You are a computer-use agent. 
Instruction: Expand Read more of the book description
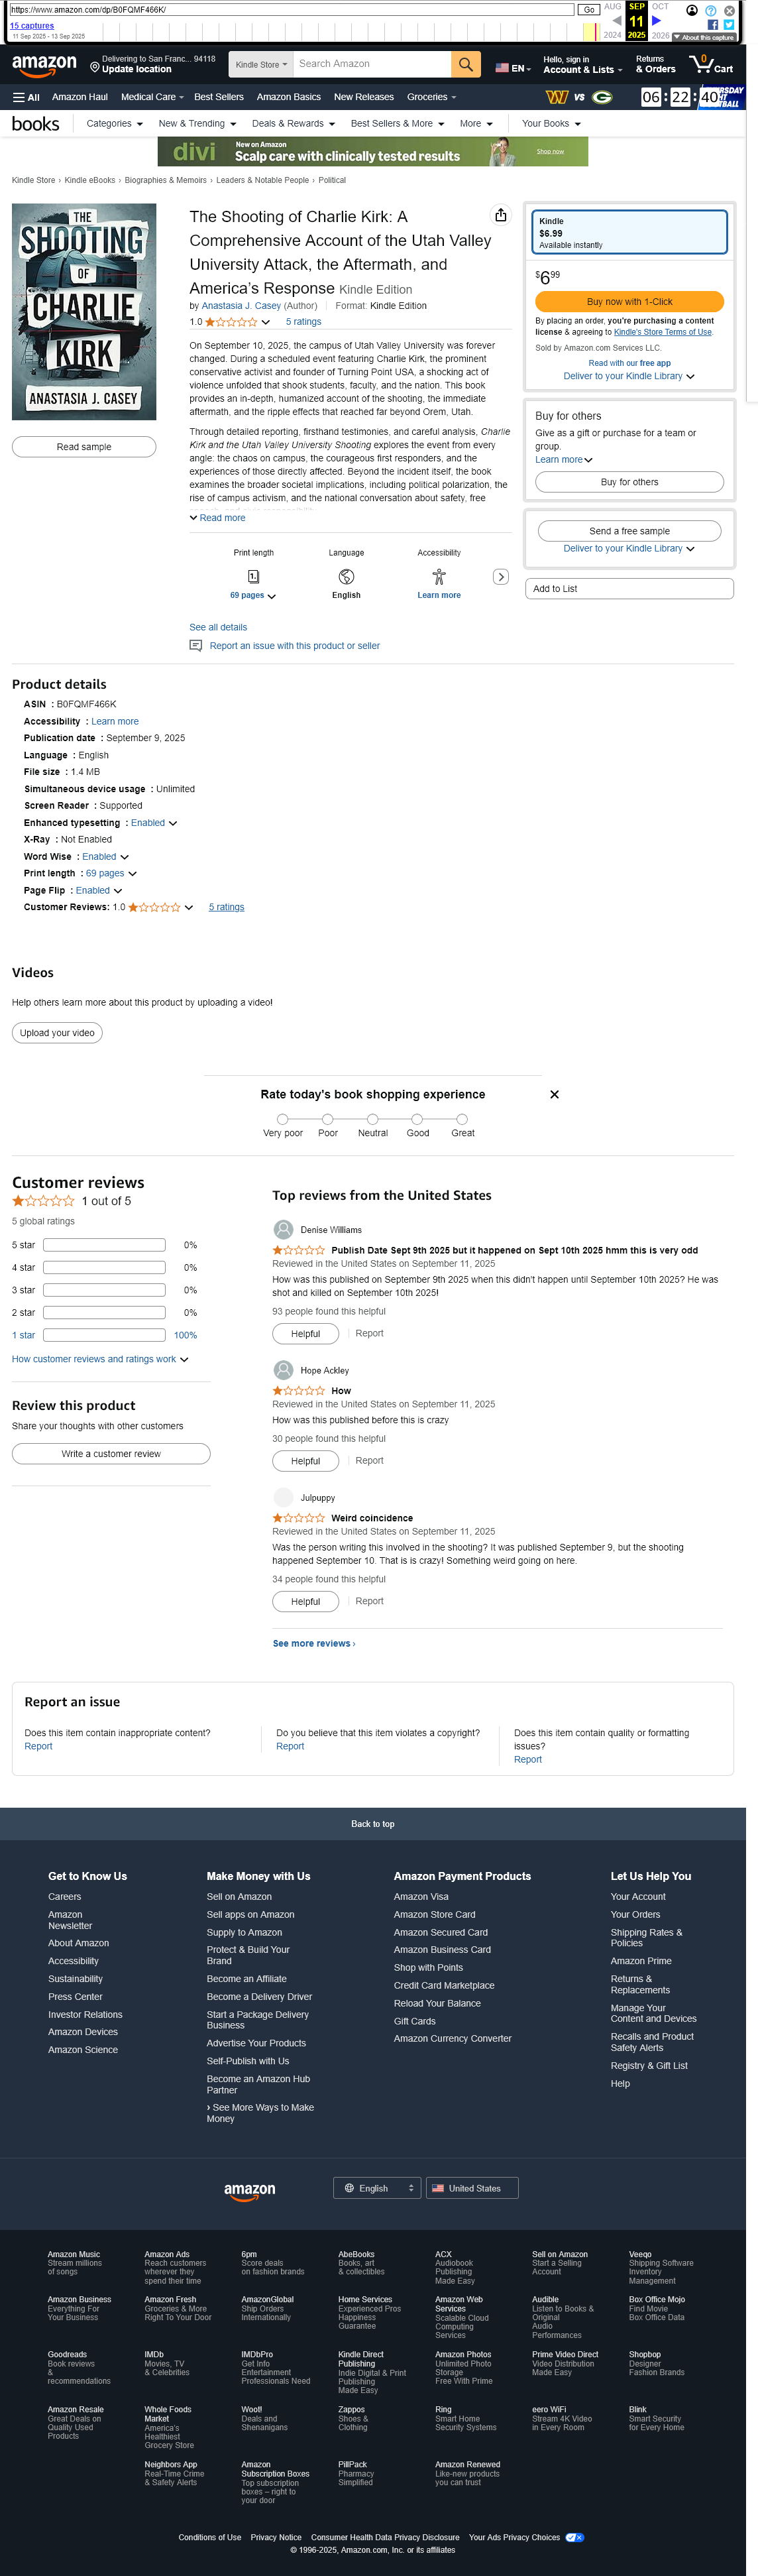point(218,518)
